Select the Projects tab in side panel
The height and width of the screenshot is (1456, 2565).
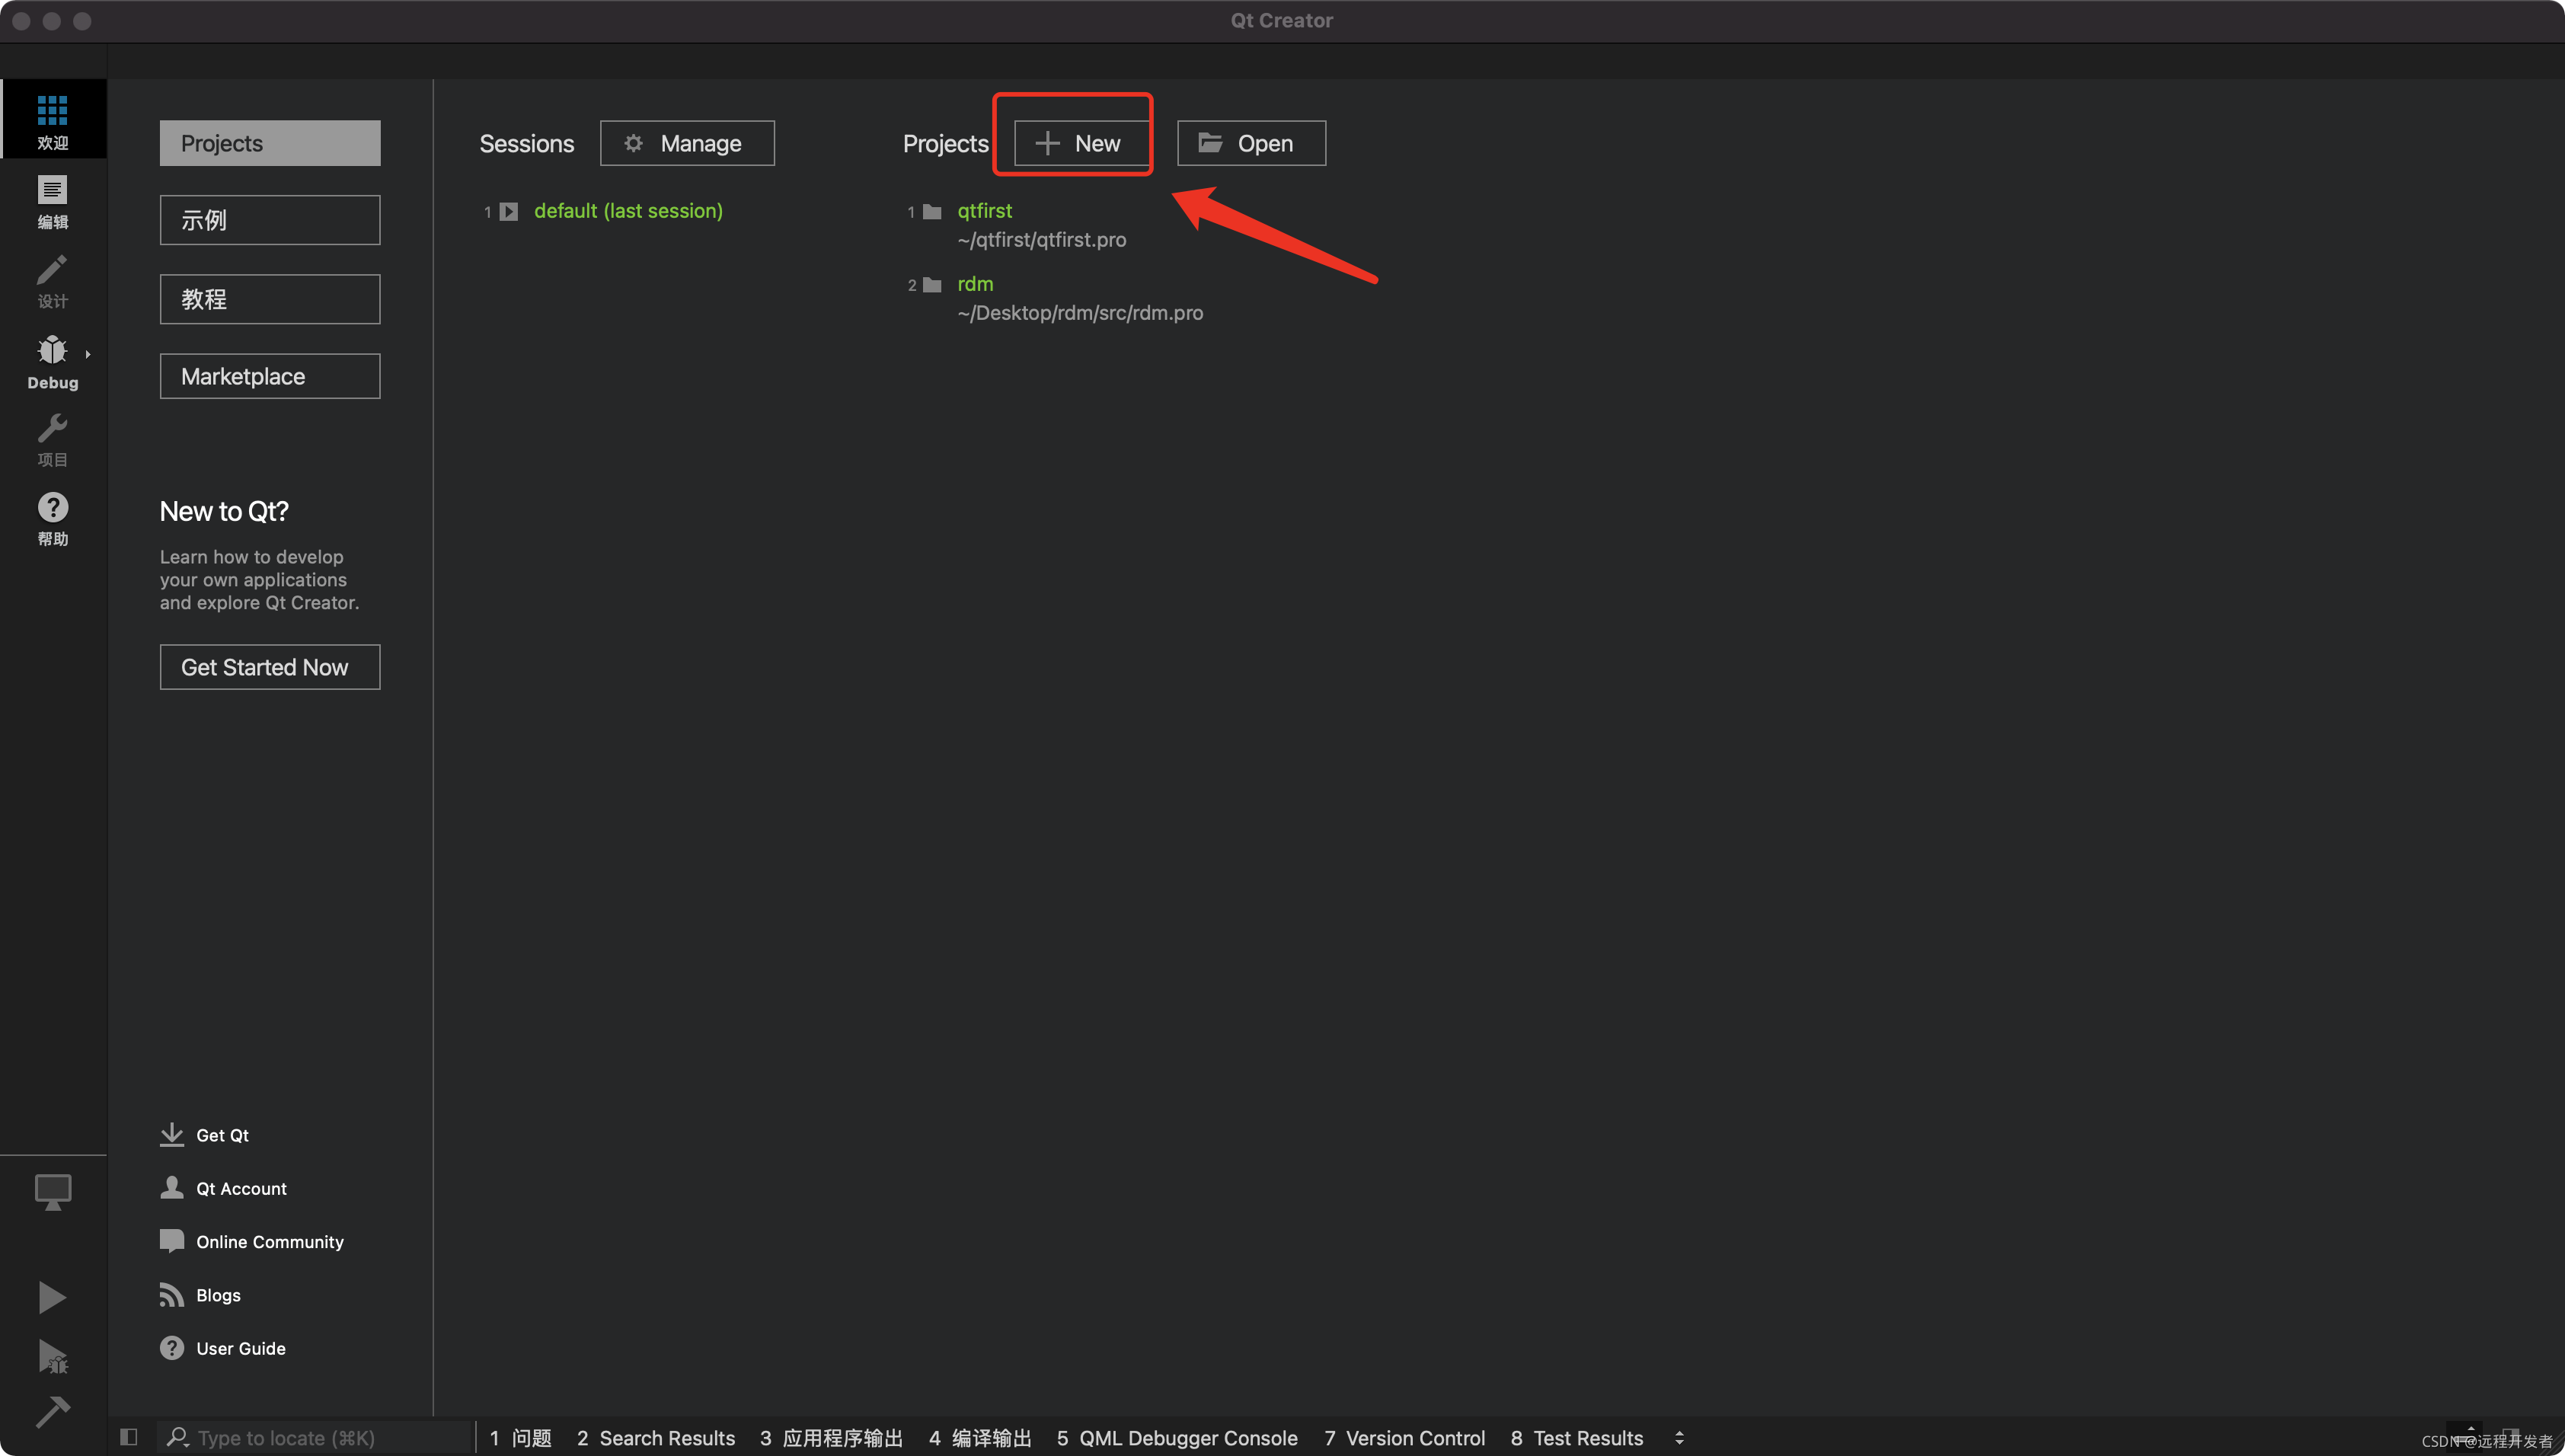coord(270,143)
